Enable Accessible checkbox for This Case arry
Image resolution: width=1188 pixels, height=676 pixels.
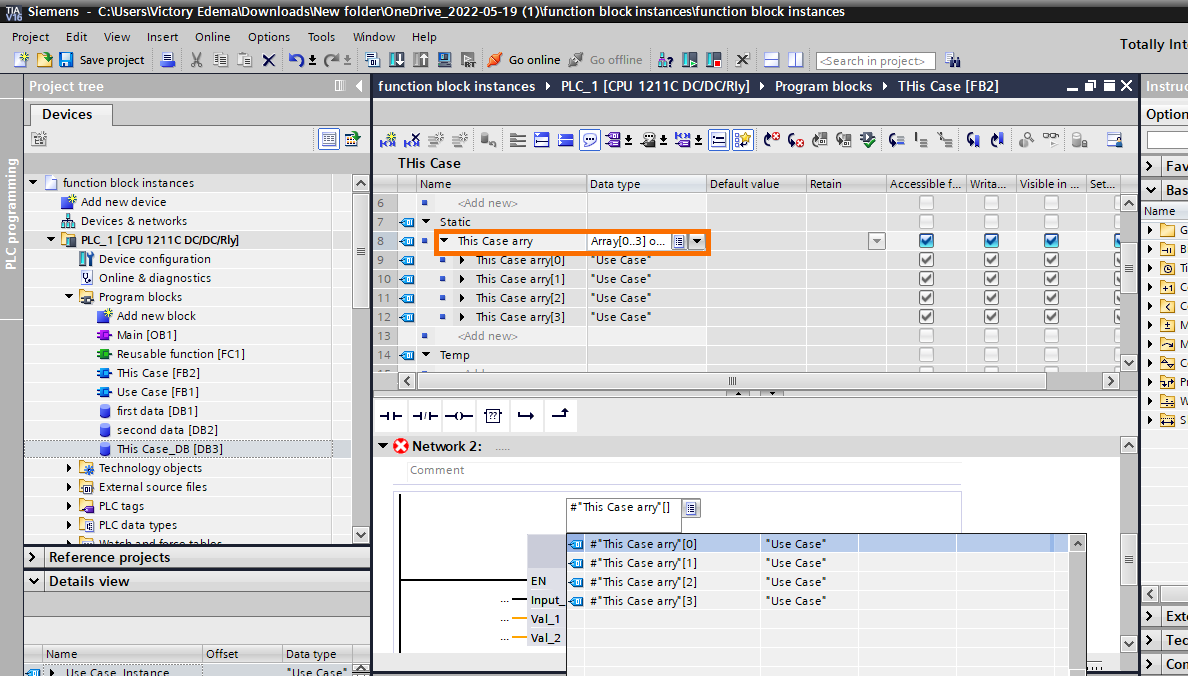pyautogui.click(x=925, y=241)
